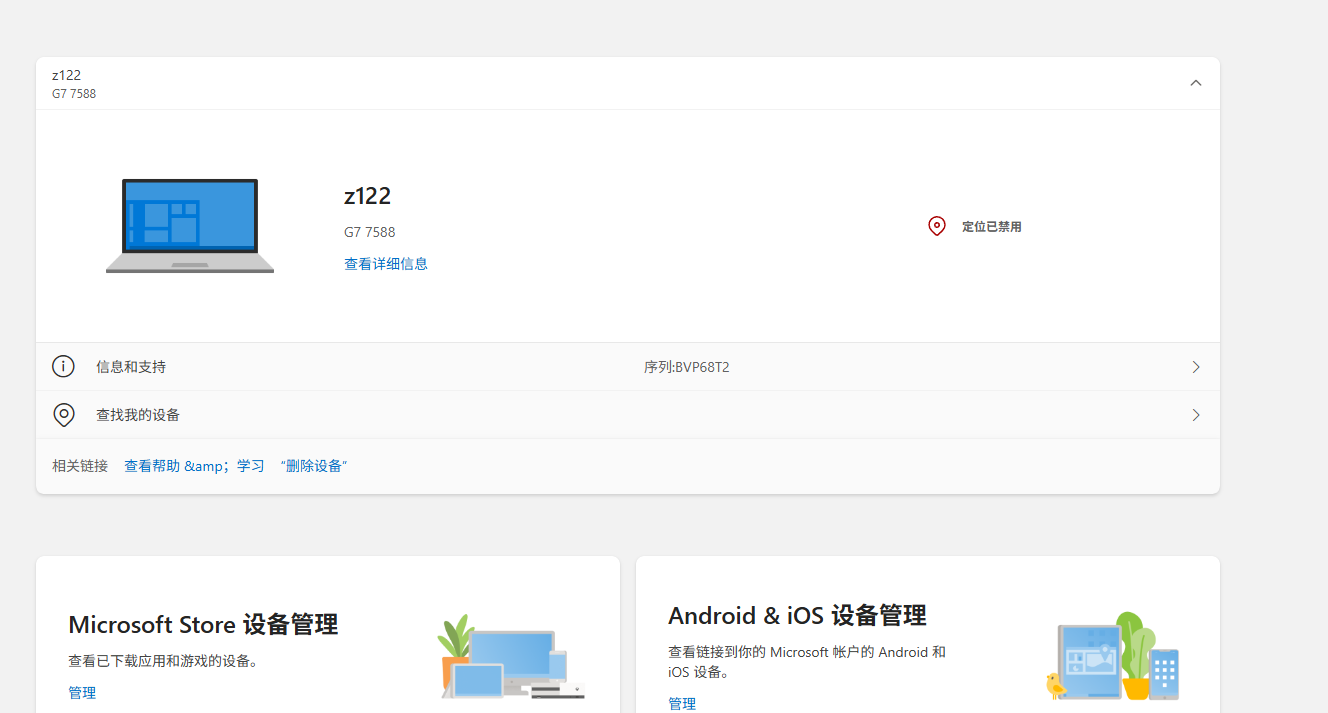Click the large z122 device name

tap(367, 196)
